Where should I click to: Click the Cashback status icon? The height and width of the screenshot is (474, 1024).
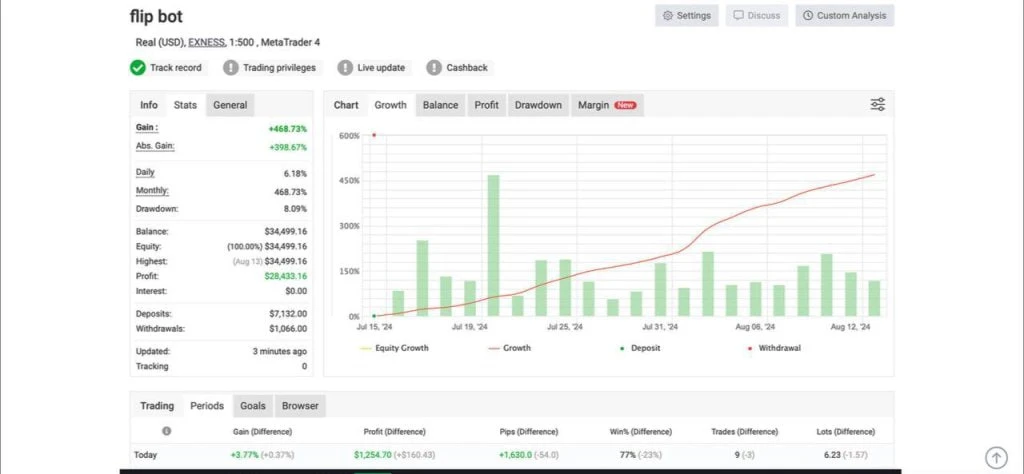click(x=434, y=68)
